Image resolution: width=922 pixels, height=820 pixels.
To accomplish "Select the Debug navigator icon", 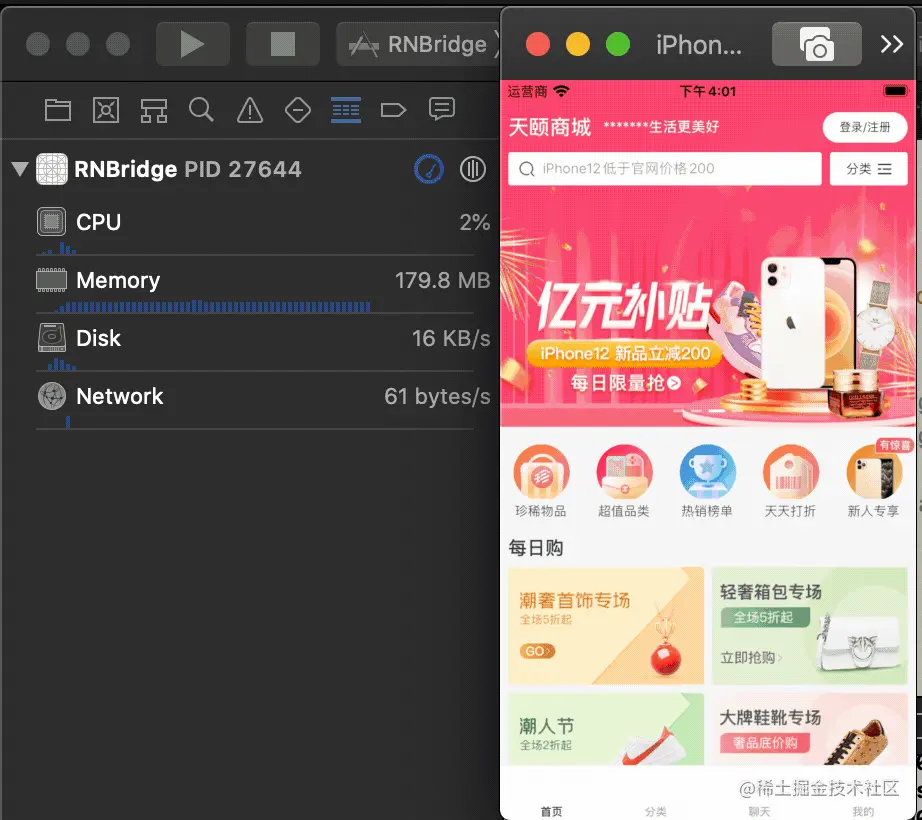I will click(346, 110).
